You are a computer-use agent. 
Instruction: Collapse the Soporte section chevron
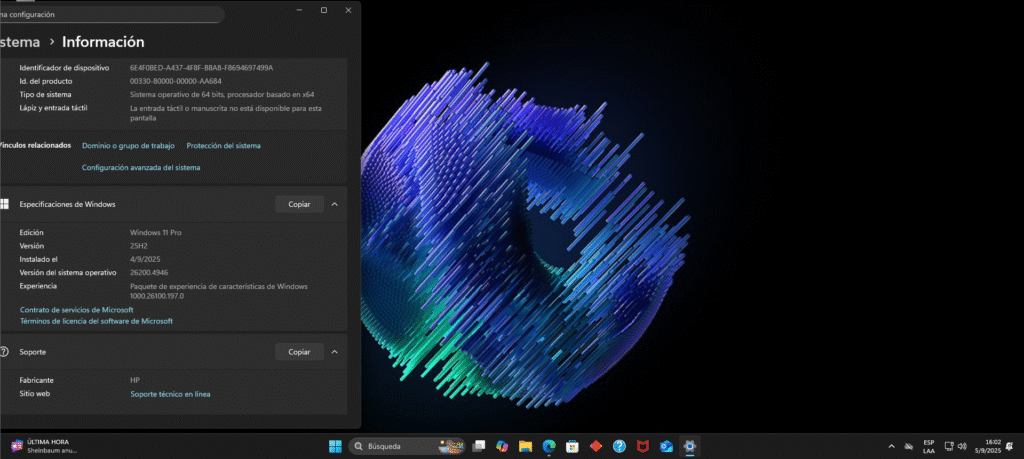coord(334,352)
